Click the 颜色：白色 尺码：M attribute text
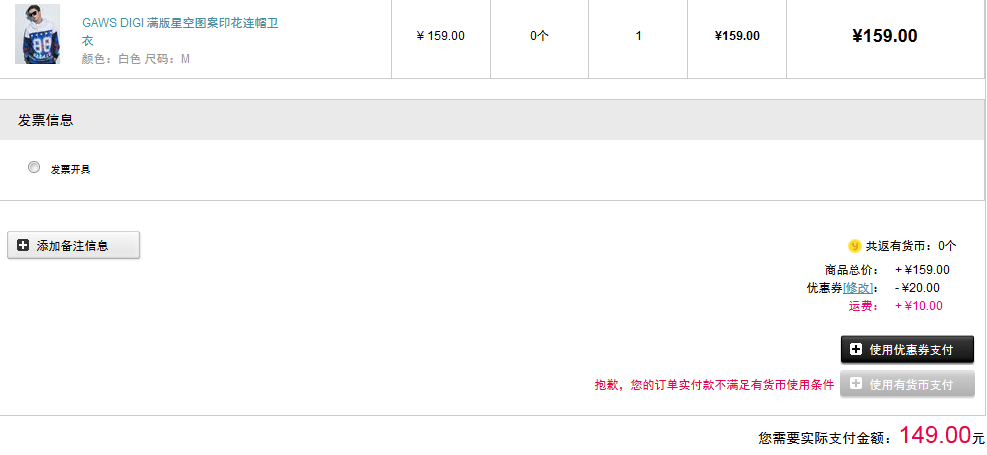Viewport: 987px width, 455px height. tap(136, 59)
